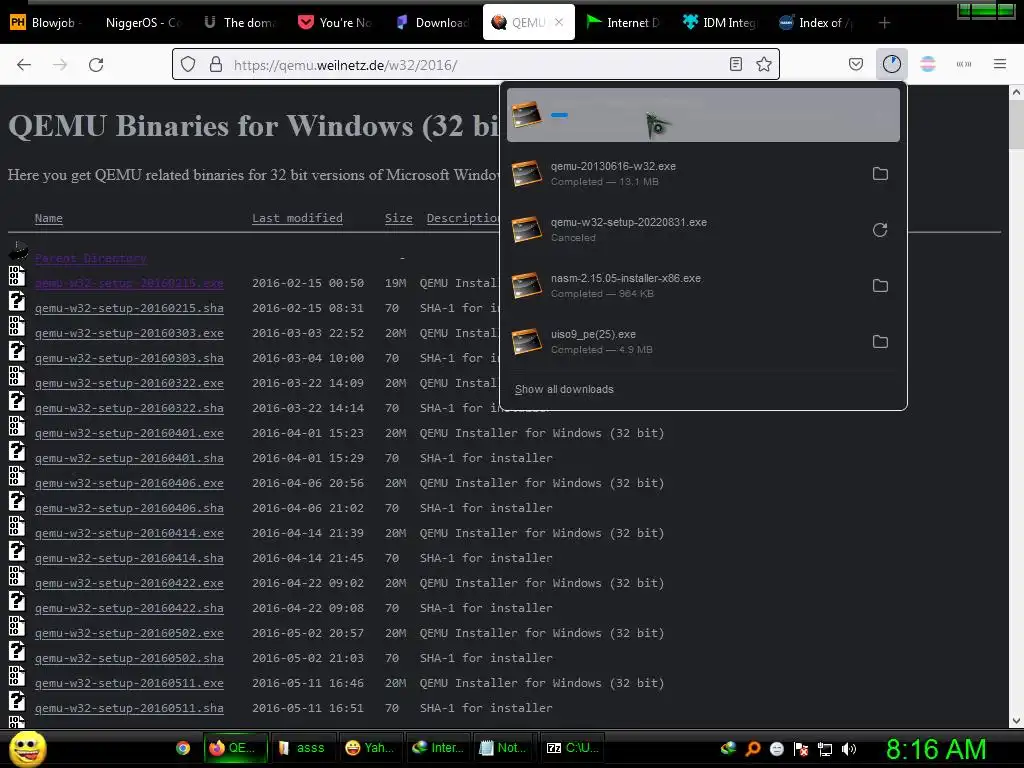Click the magnifier search tray icon

coord(753,749)
